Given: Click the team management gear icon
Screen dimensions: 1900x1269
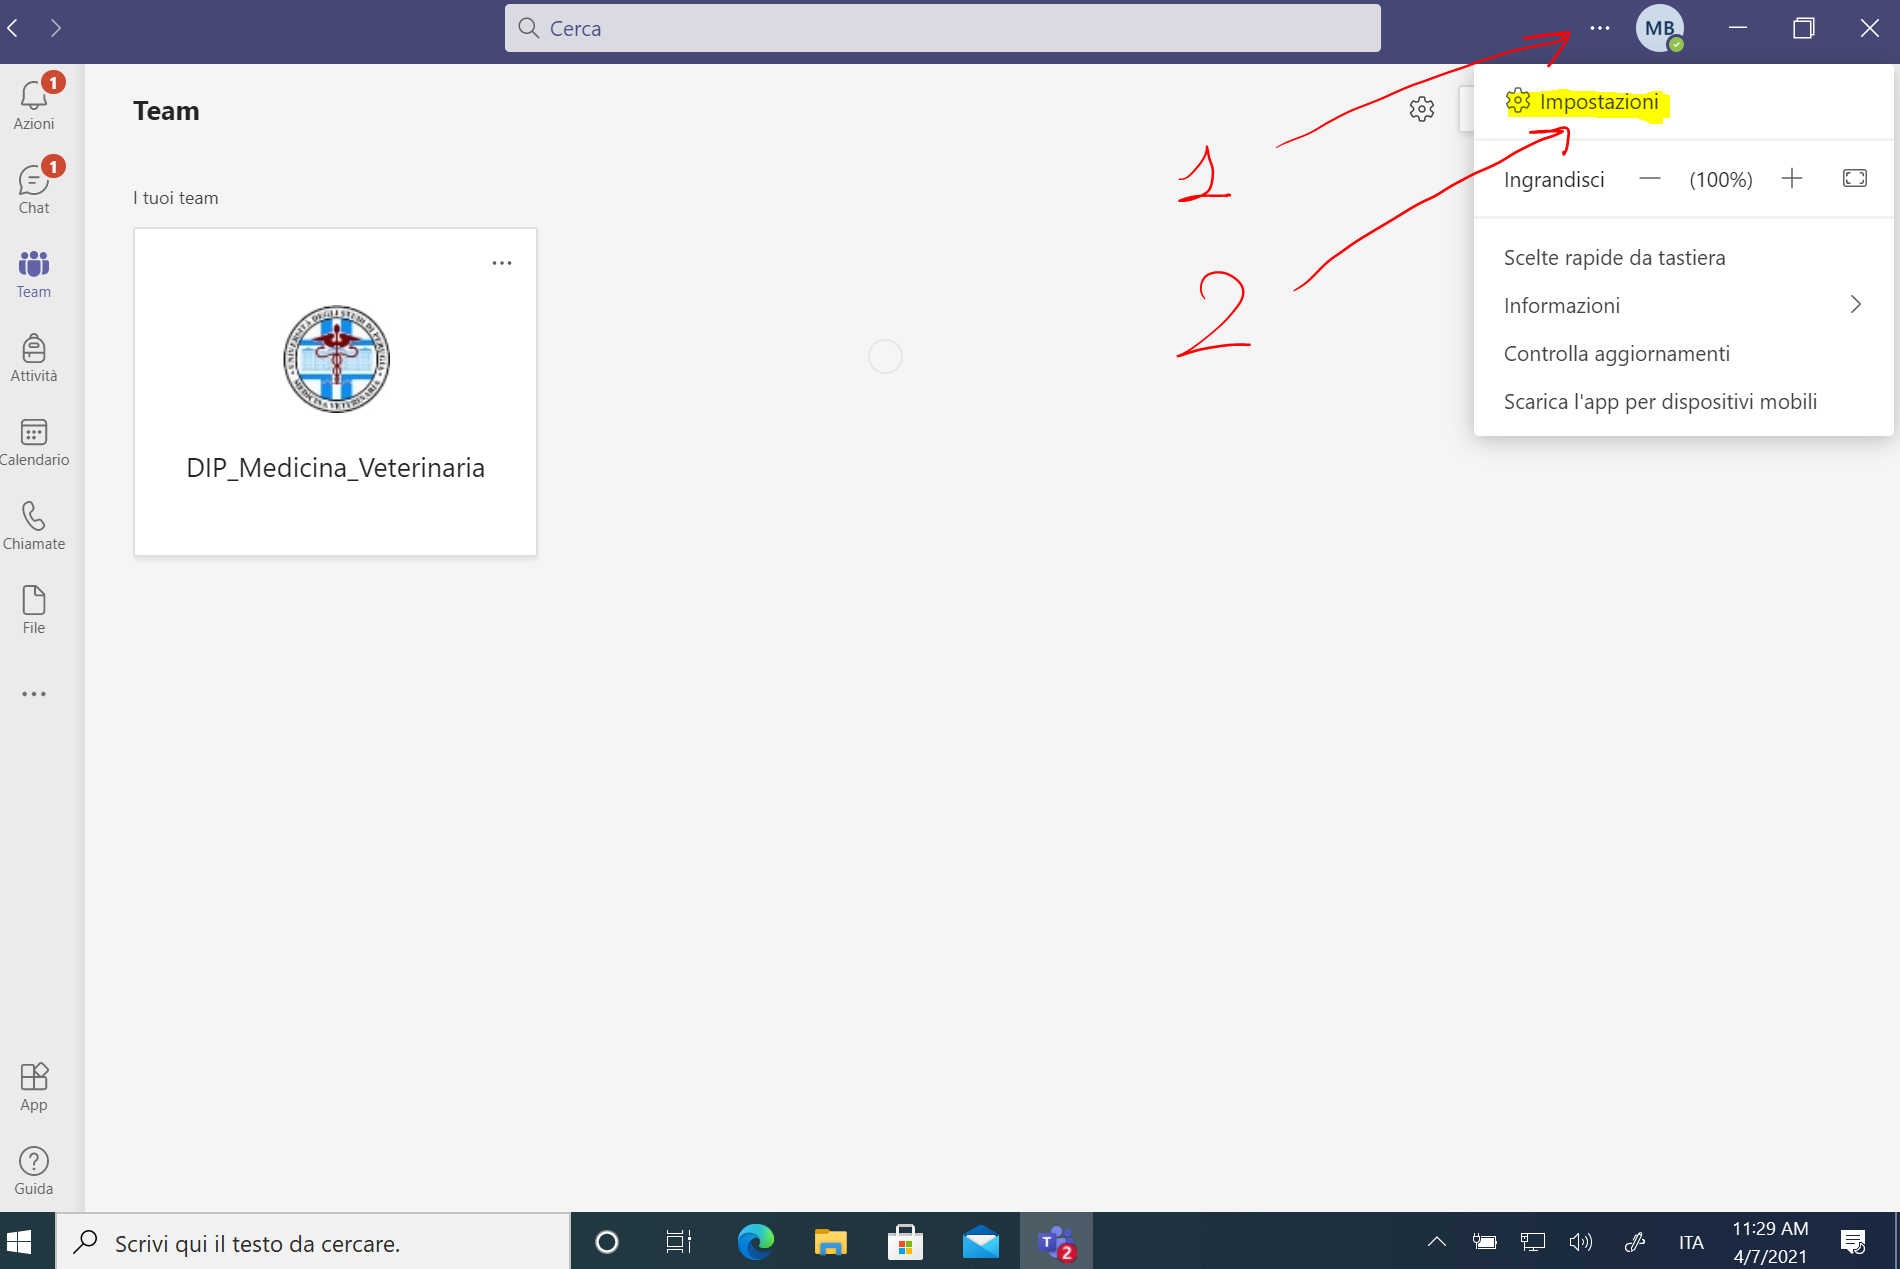Looking at the screenshot, I should click(x=1421, y=109).
